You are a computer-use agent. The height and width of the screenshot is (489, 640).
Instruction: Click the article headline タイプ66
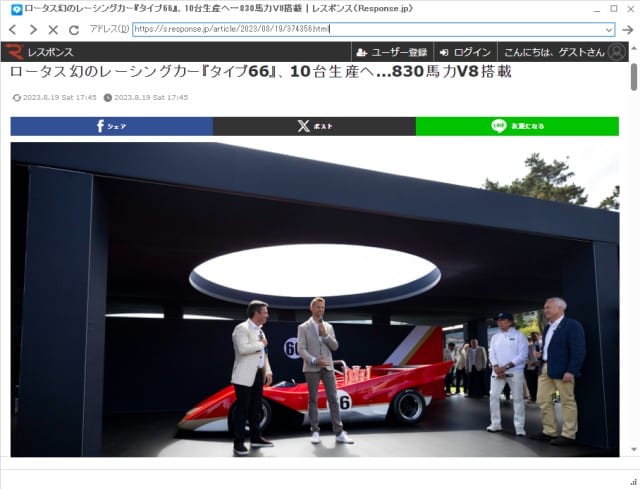pos(260,71)
